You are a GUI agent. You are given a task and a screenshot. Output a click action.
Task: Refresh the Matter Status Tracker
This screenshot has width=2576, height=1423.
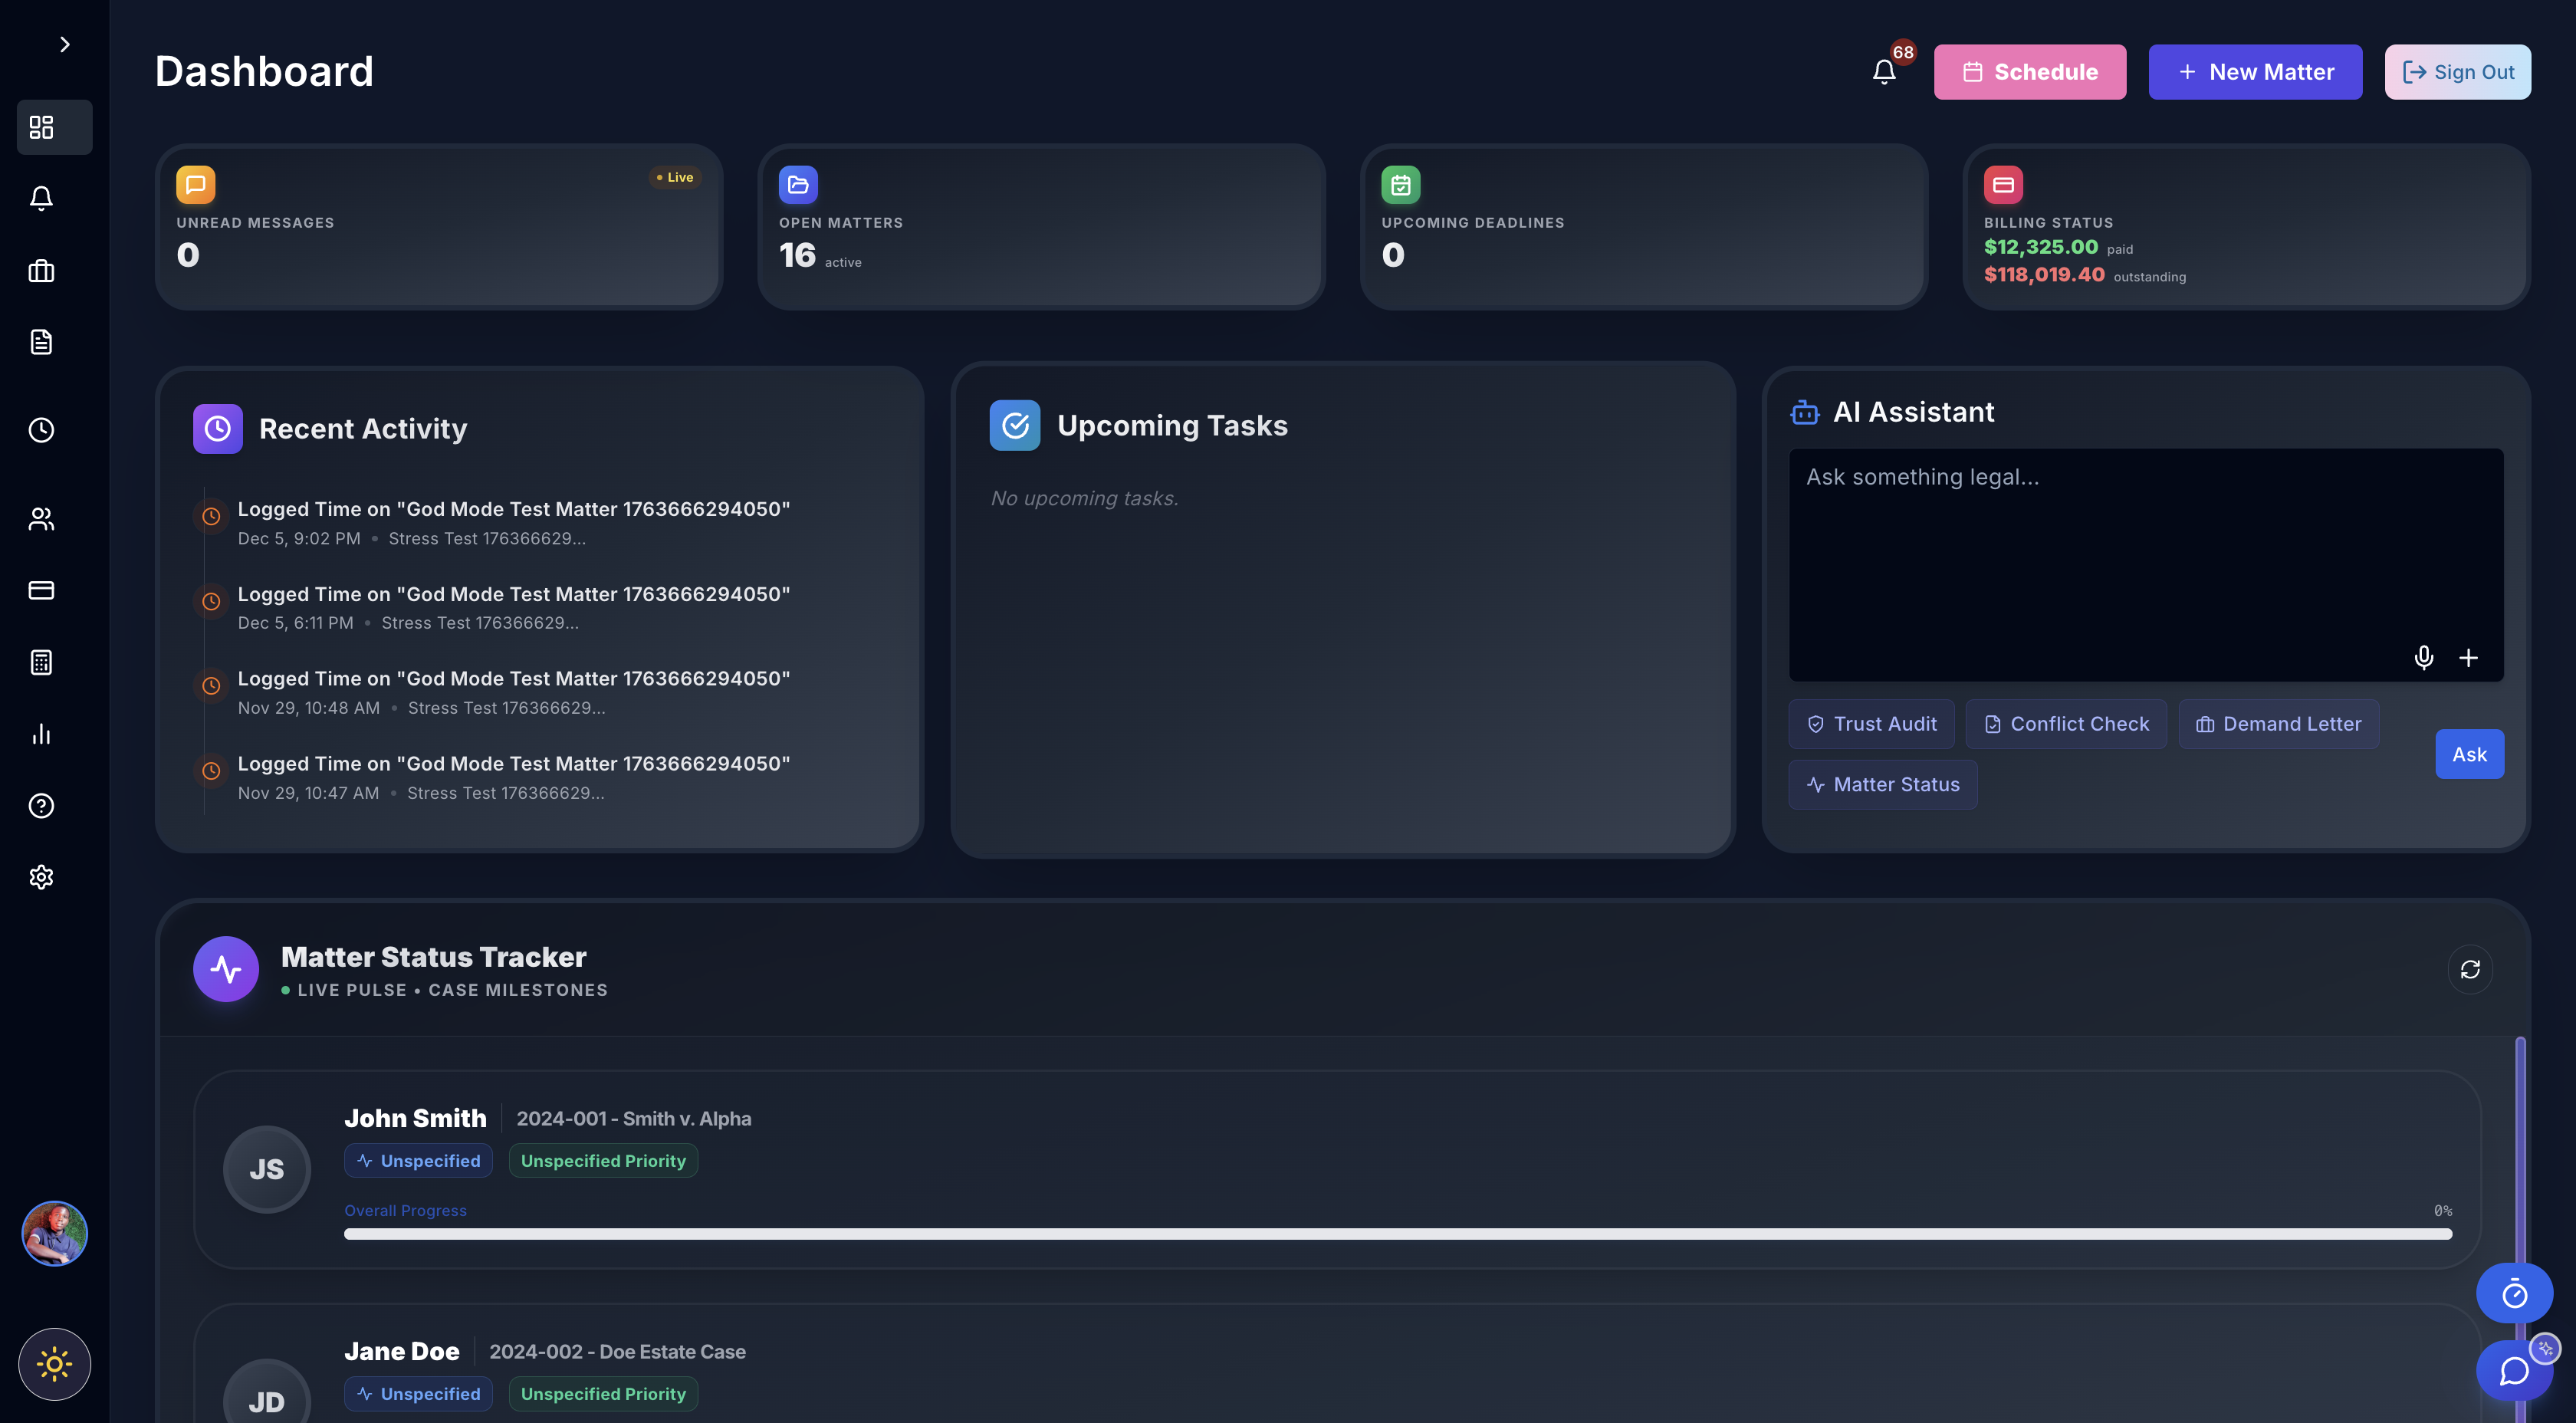pyautogui.click(x=2470, y=970)
